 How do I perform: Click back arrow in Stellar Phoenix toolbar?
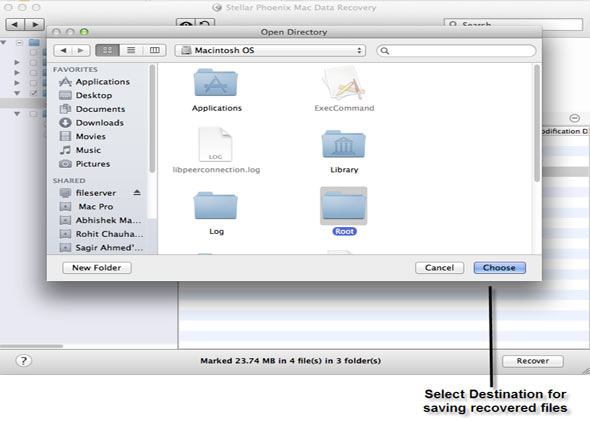tap(15, 24)
